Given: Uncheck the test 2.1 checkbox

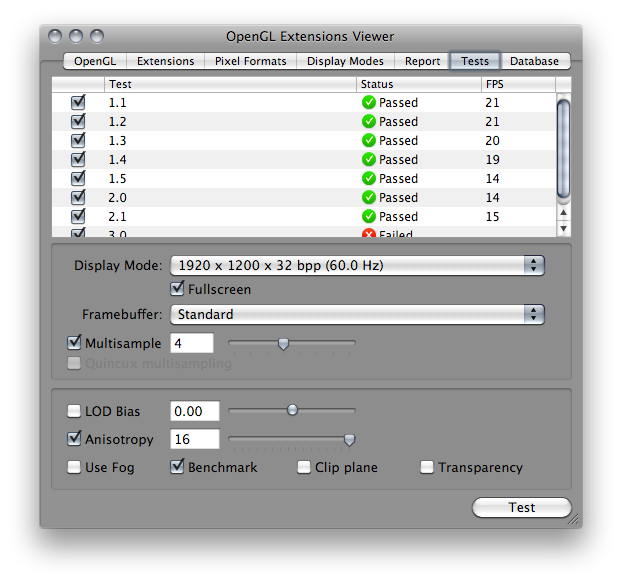Looking at the screenshot, I should click(x=78, y=217).
